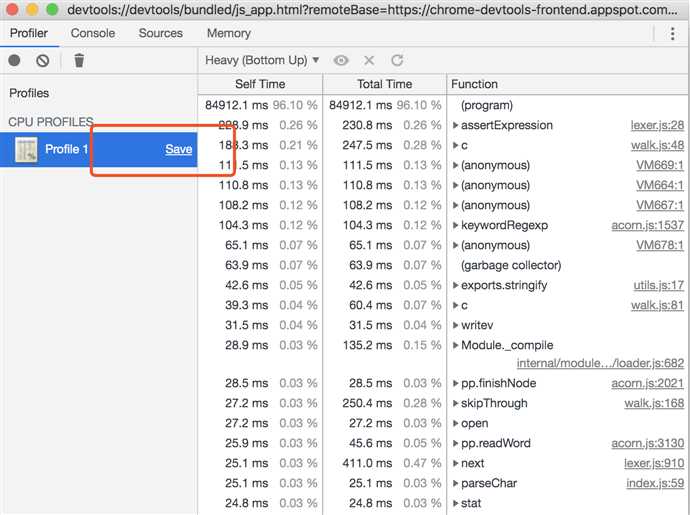
Task: Click the devtools URL in title bar
Action: (372, 10)
